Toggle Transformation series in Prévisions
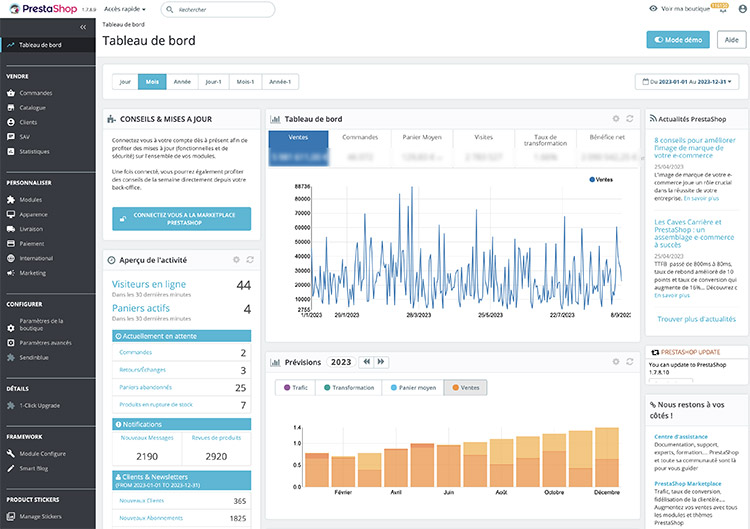 pyautogui.click(x=349, y=387)
